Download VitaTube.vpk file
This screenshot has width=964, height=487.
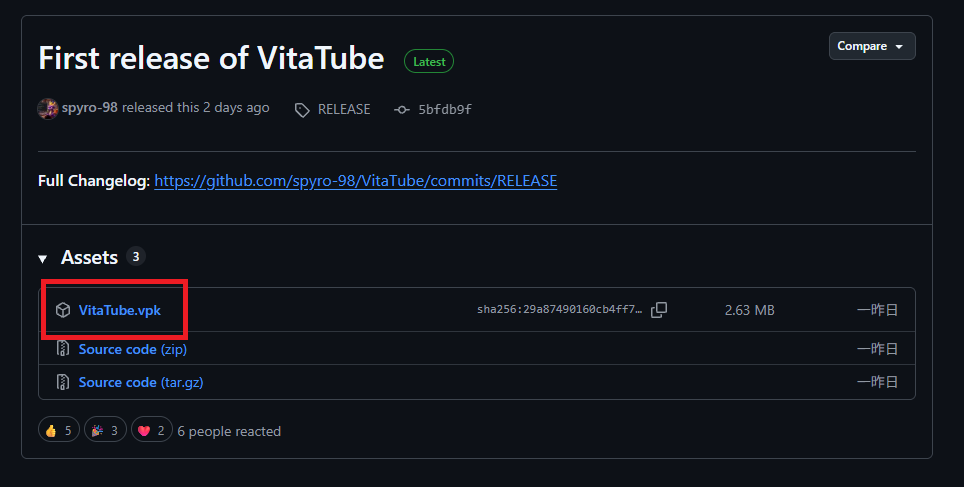119,310
